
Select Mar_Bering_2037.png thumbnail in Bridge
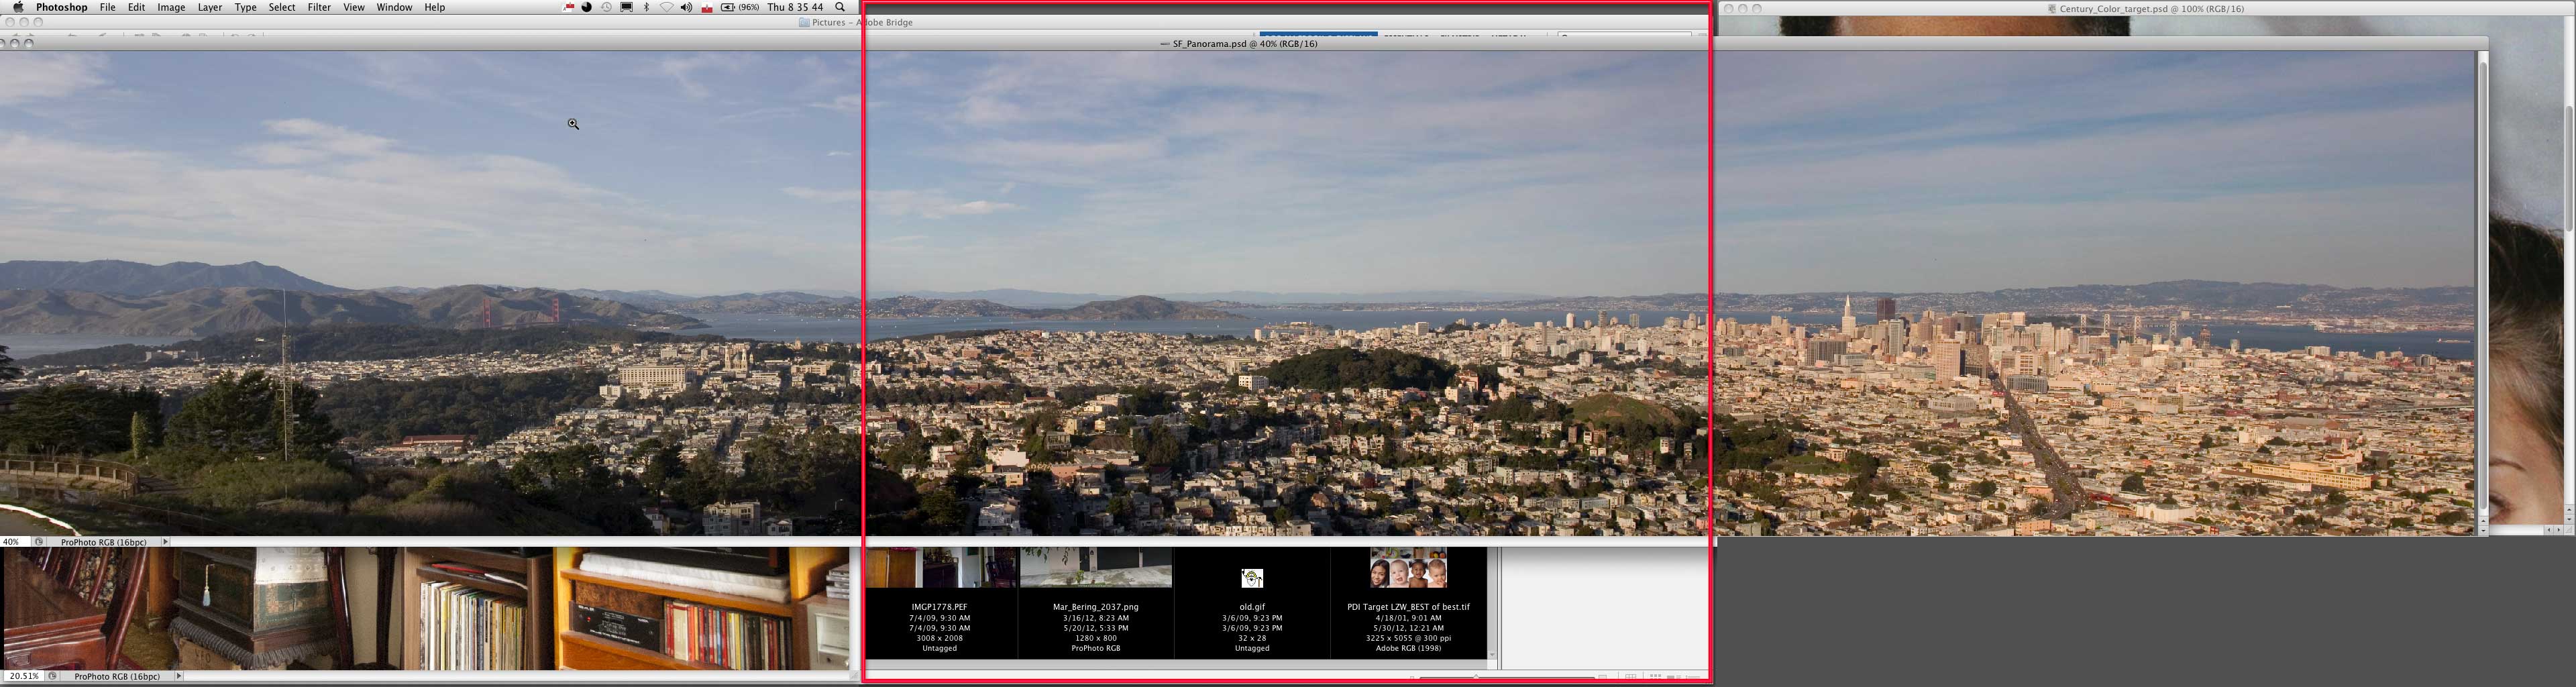[1096, 567]
